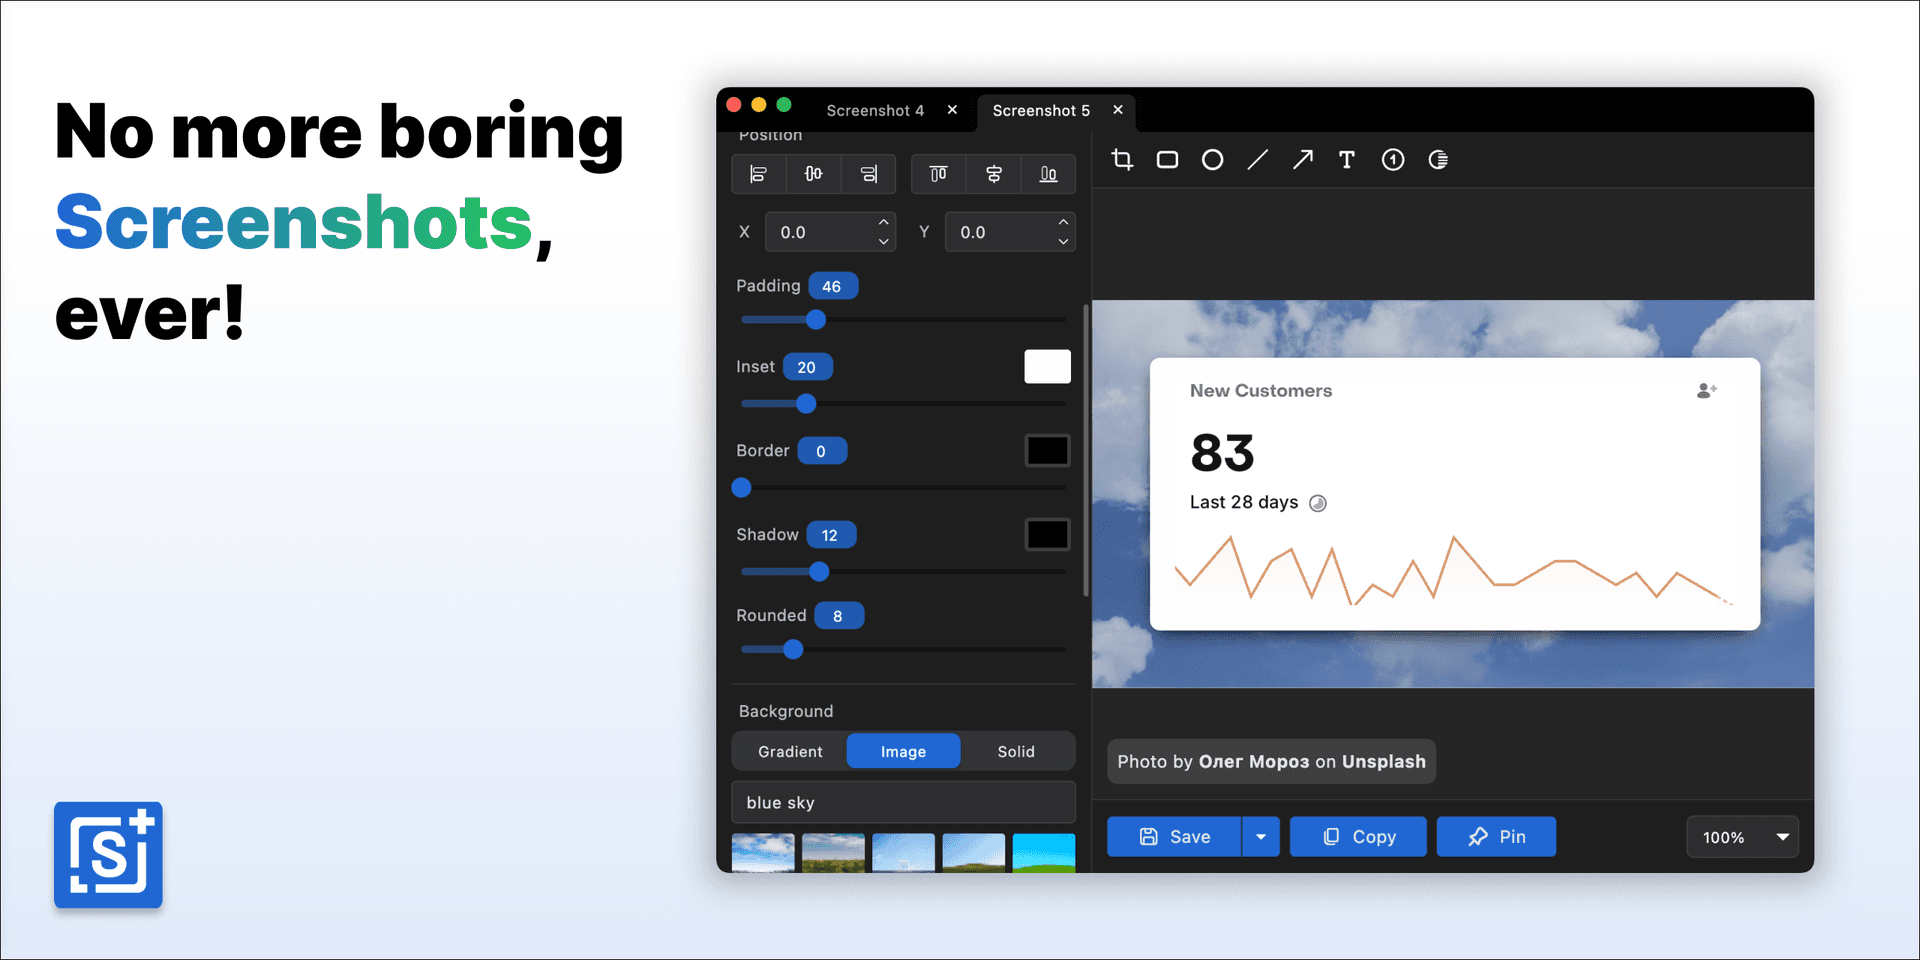Screen dimensions: 1920x960
Task: Select the Text tool
Action: pos(1347,160)
